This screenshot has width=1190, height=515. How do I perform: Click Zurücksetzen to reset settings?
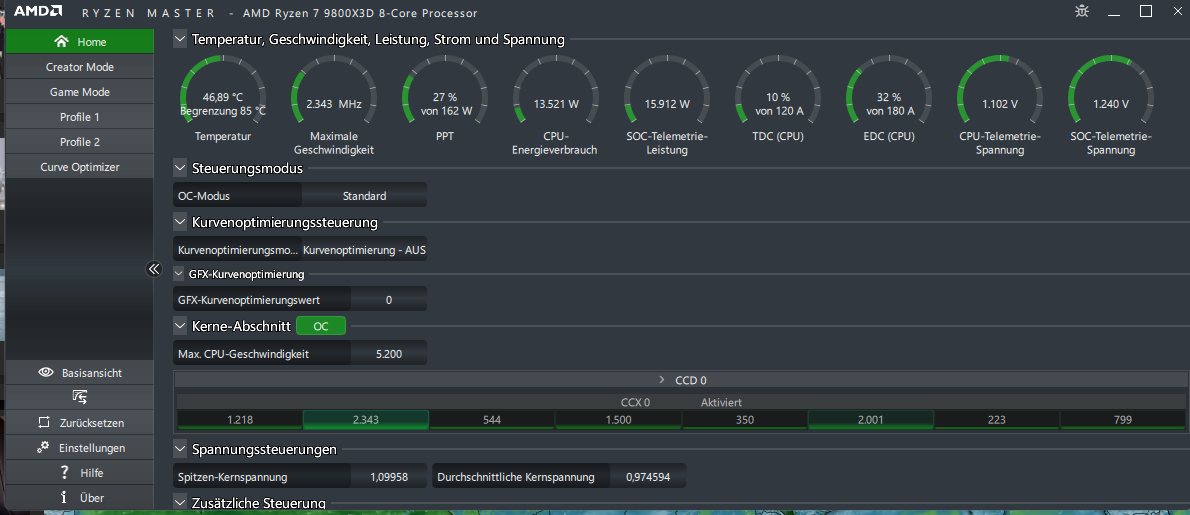tap(79, 422)
